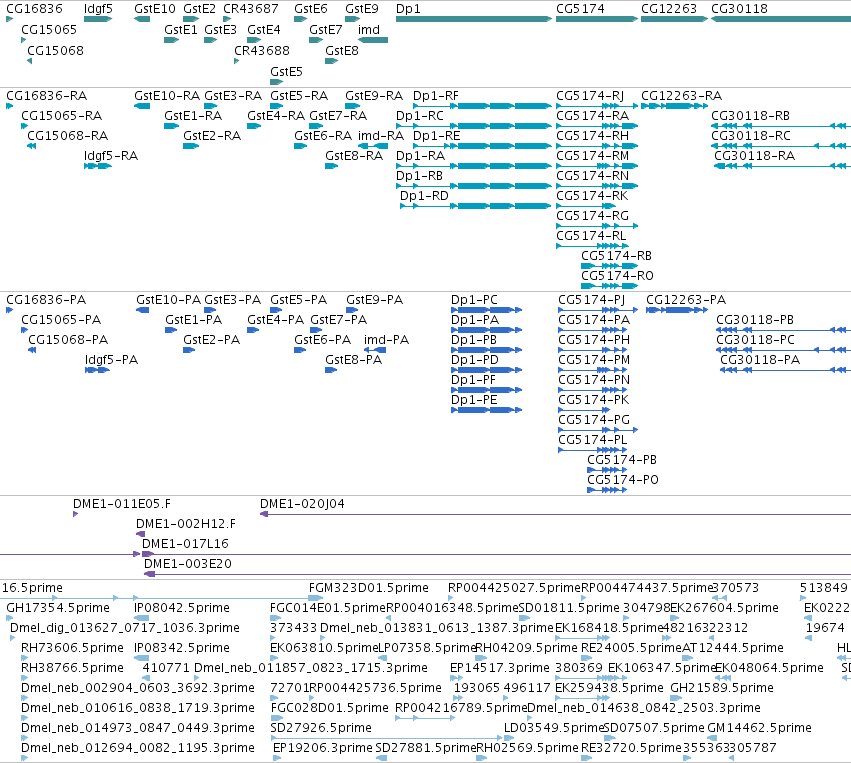This screenshot has width=851, height=763.
Task: Select protein imd-PA
Action: pyautogui.click(x=386, y=340)
